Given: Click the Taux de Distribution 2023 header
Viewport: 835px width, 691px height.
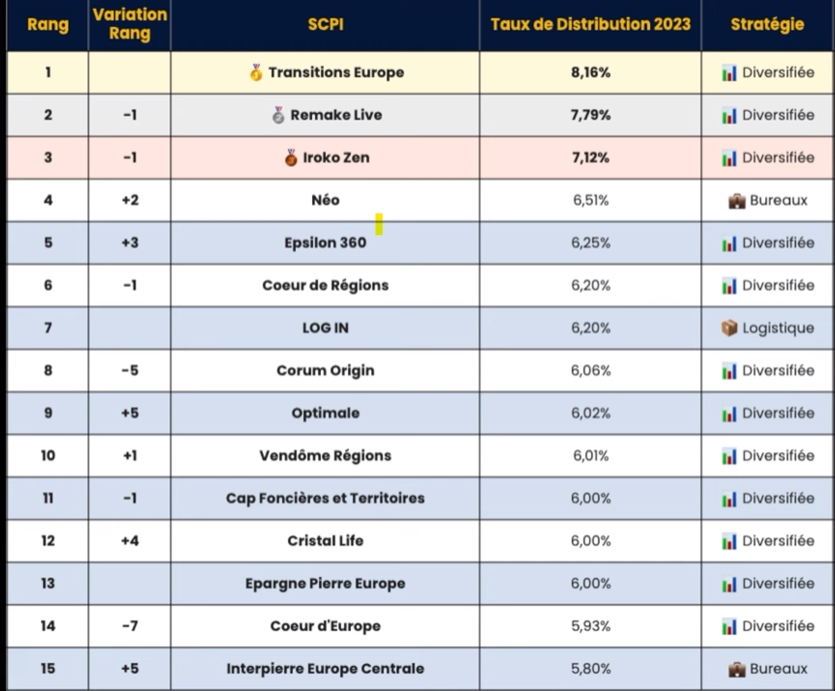Looking at the screenshot, I should 590,25.
